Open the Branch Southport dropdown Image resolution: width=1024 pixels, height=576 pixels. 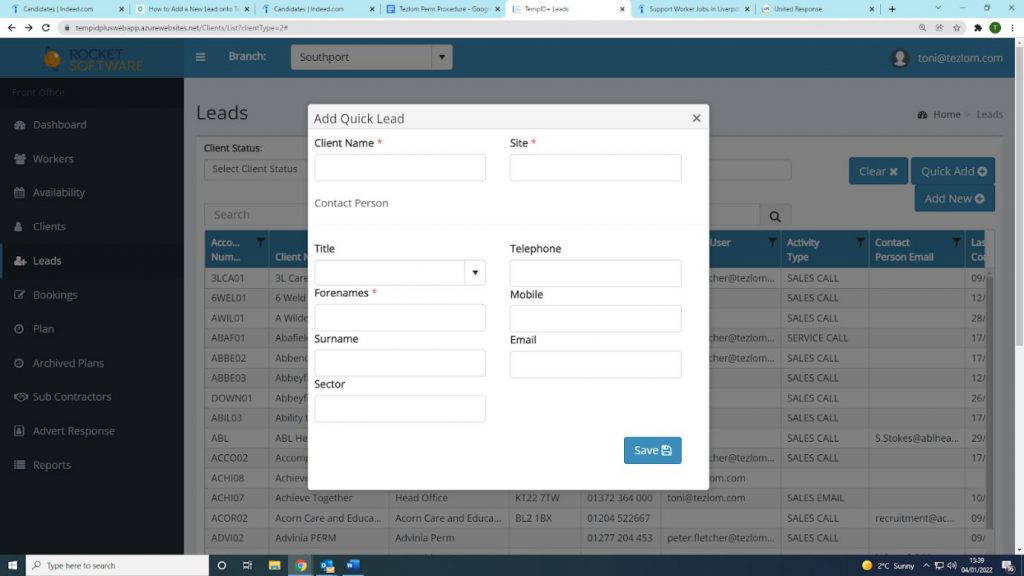(x=441, y=57)
